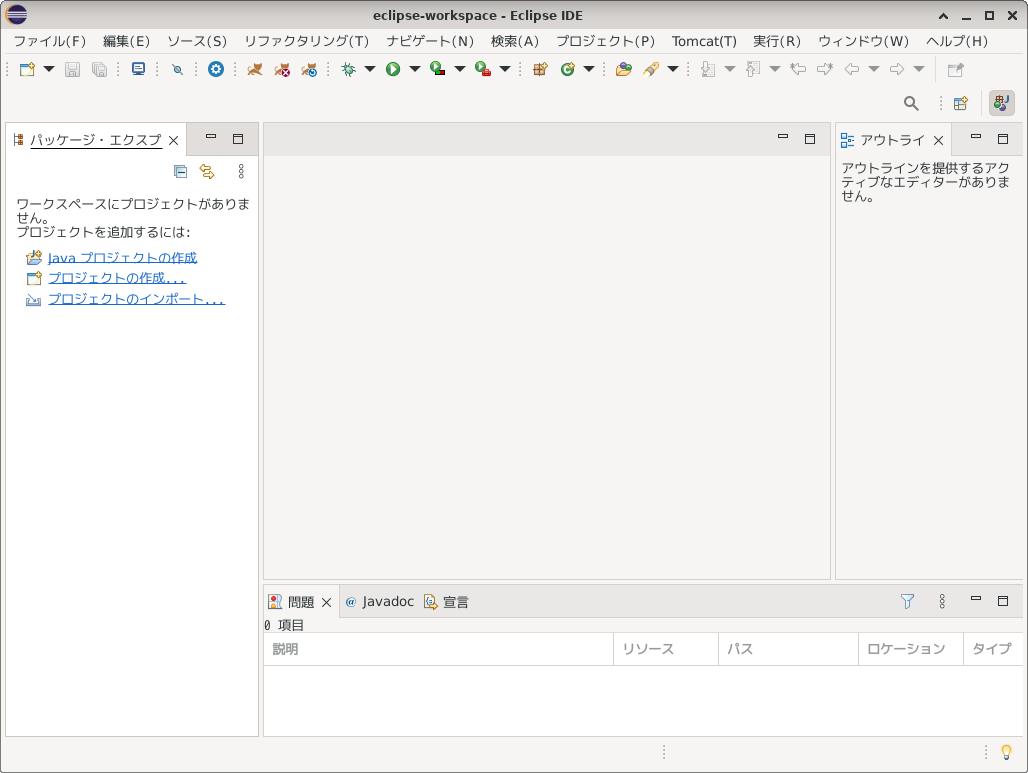Click the External Tools run icon

[483, 69]
